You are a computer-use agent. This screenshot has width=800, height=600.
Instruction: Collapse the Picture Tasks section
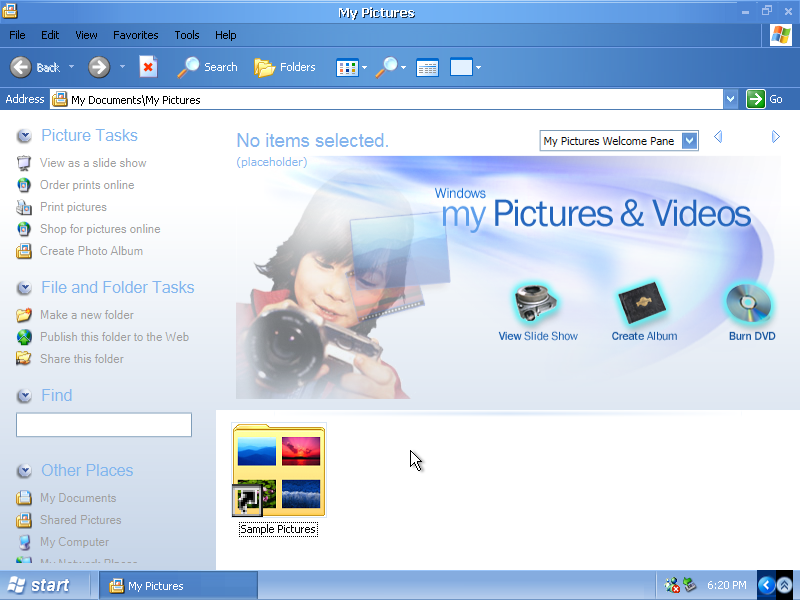point(24,136)
